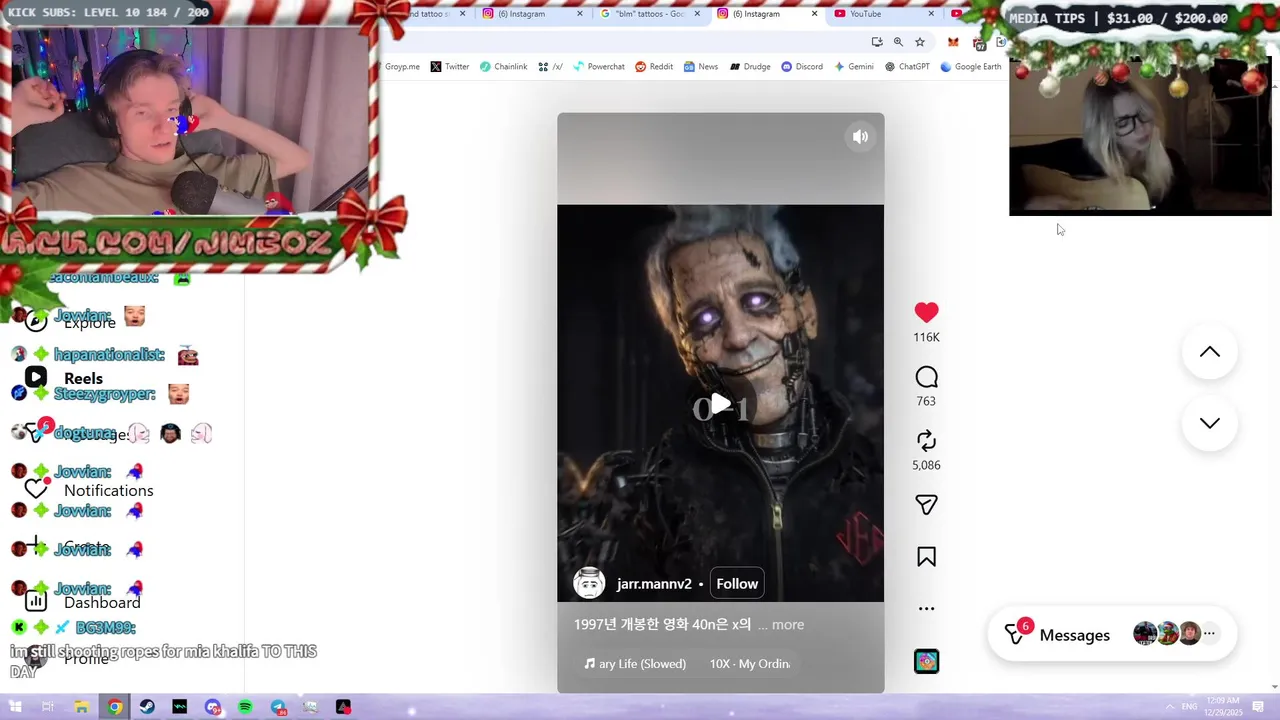
Task: Open the News bookmark
Action: (x=701, y=67)
